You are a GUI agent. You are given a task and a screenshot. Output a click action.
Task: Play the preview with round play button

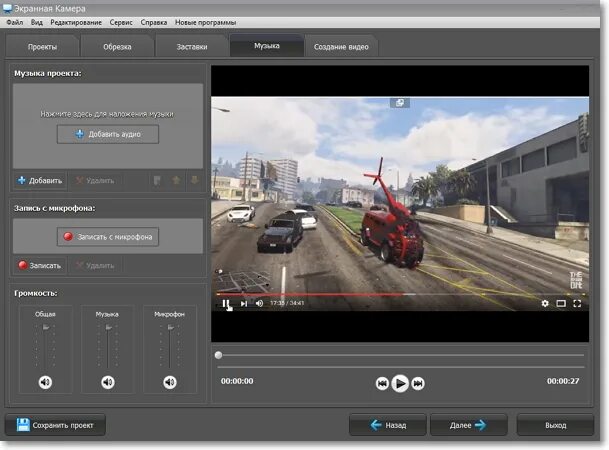400,384
